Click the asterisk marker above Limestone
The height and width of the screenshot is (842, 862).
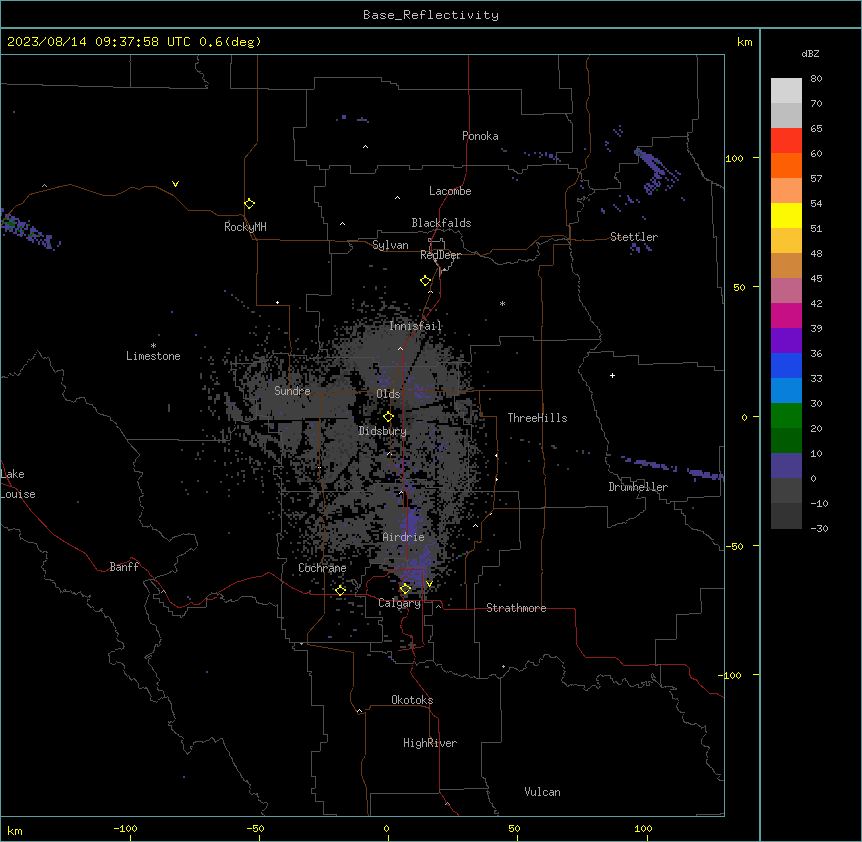[x=153, y=346]
